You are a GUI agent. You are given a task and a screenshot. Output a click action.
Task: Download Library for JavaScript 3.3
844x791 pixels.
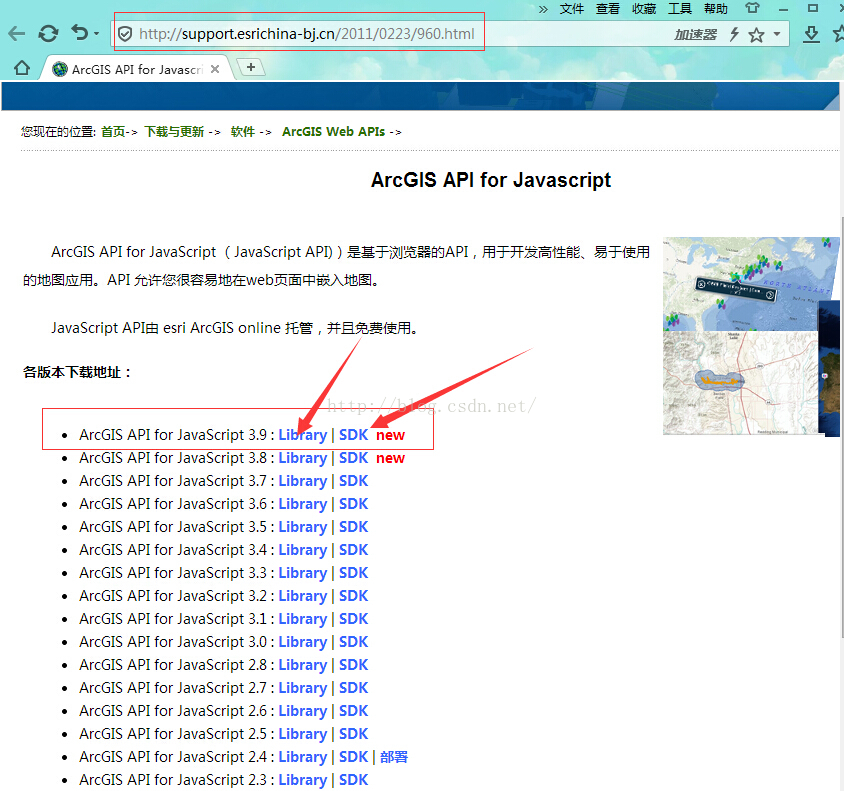tap(303, 573)
